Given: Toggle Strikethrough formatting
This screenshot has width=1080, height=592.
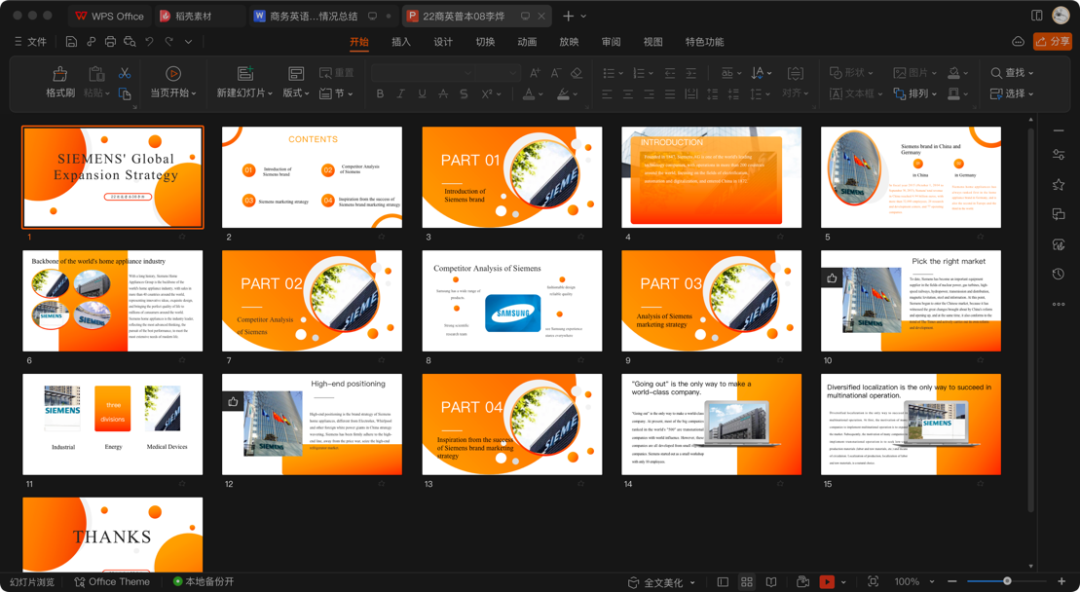Looking at the screenshot, I should tap(443, 94).
